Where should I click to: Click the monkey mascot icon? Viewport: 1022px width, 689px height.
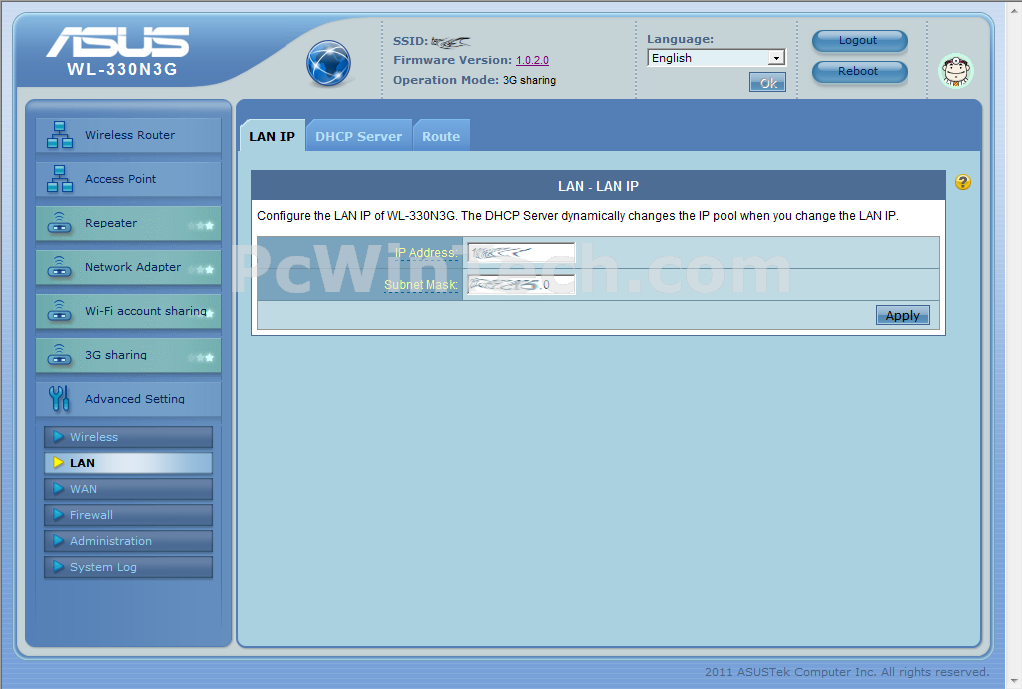click(956, 71)
